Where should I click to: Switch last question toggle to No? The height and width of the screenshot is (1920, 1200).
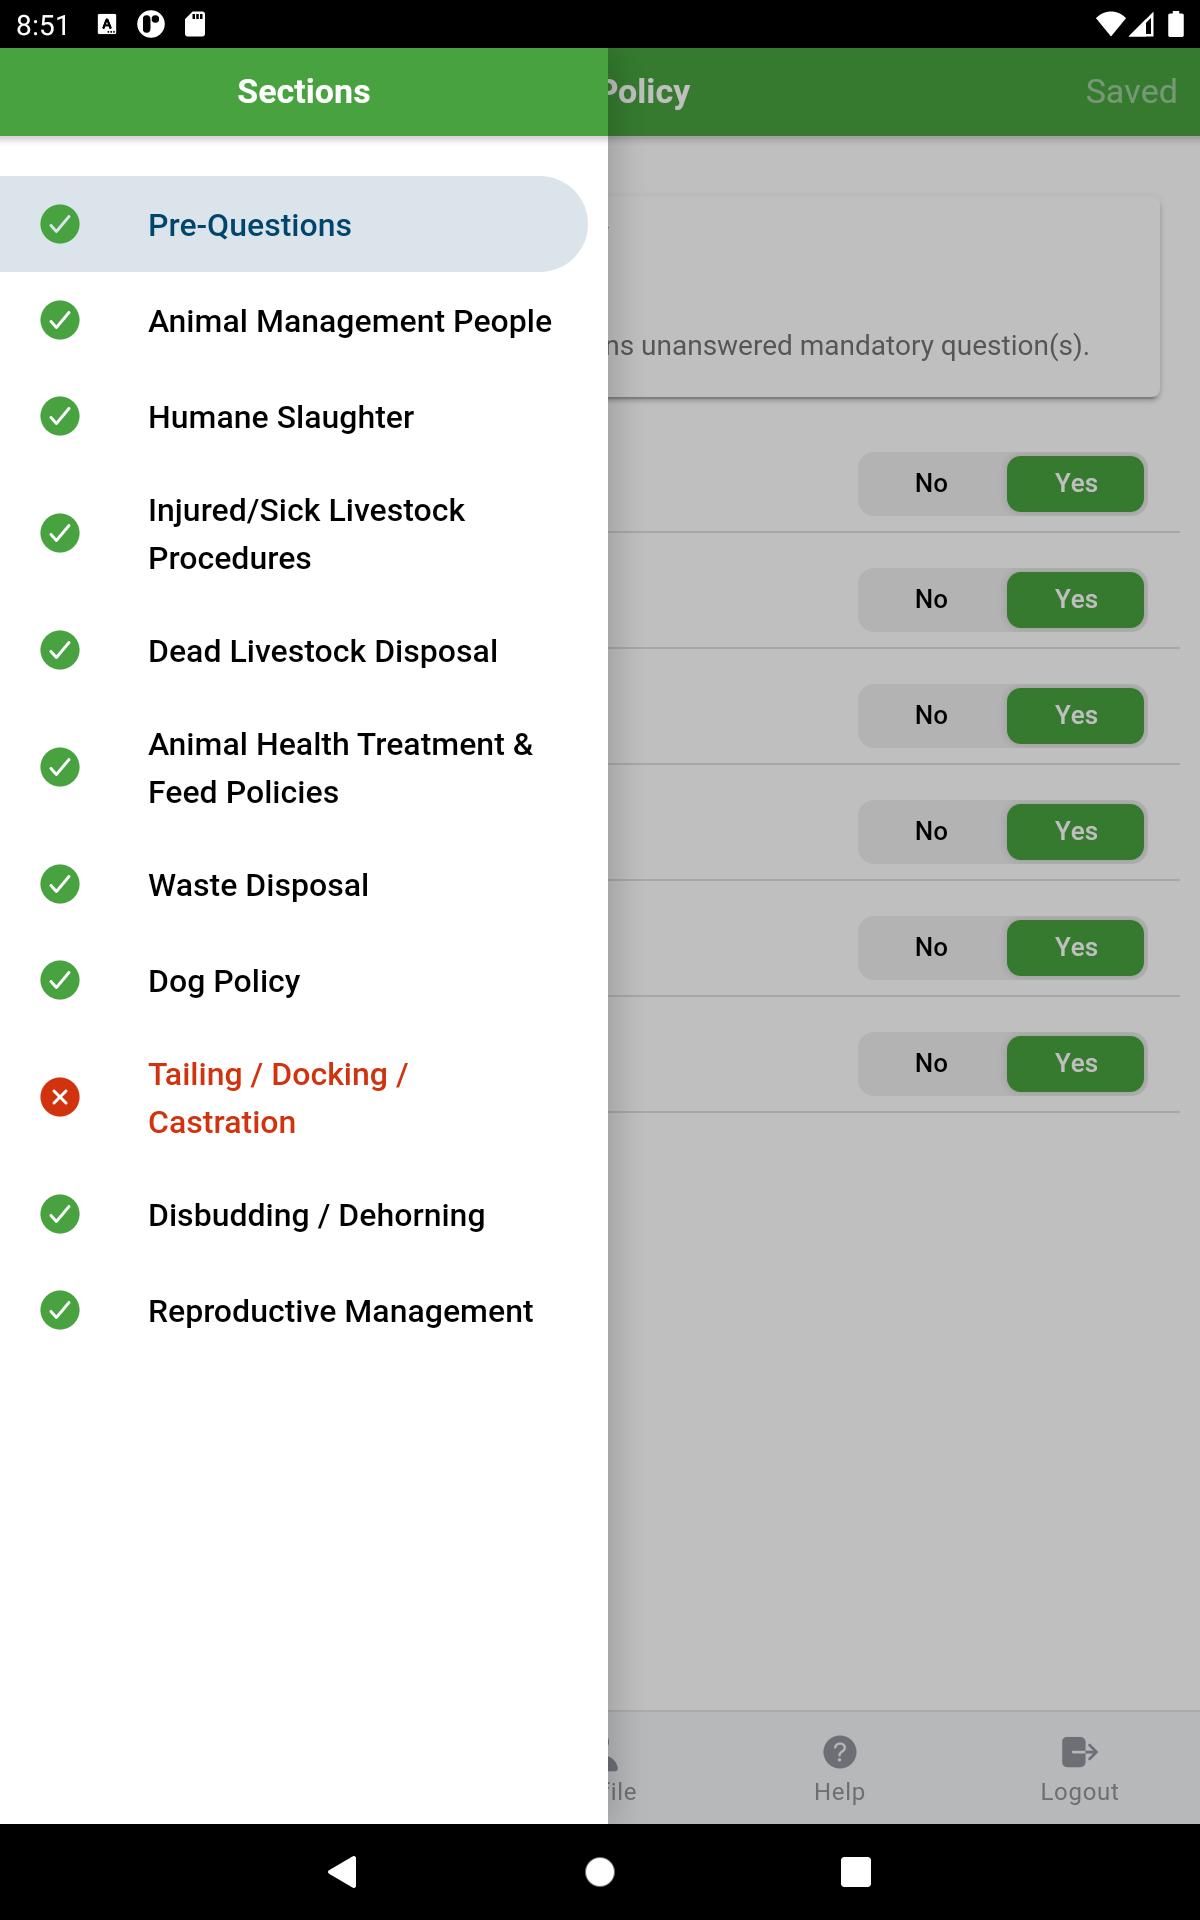tap(931, 1064)
